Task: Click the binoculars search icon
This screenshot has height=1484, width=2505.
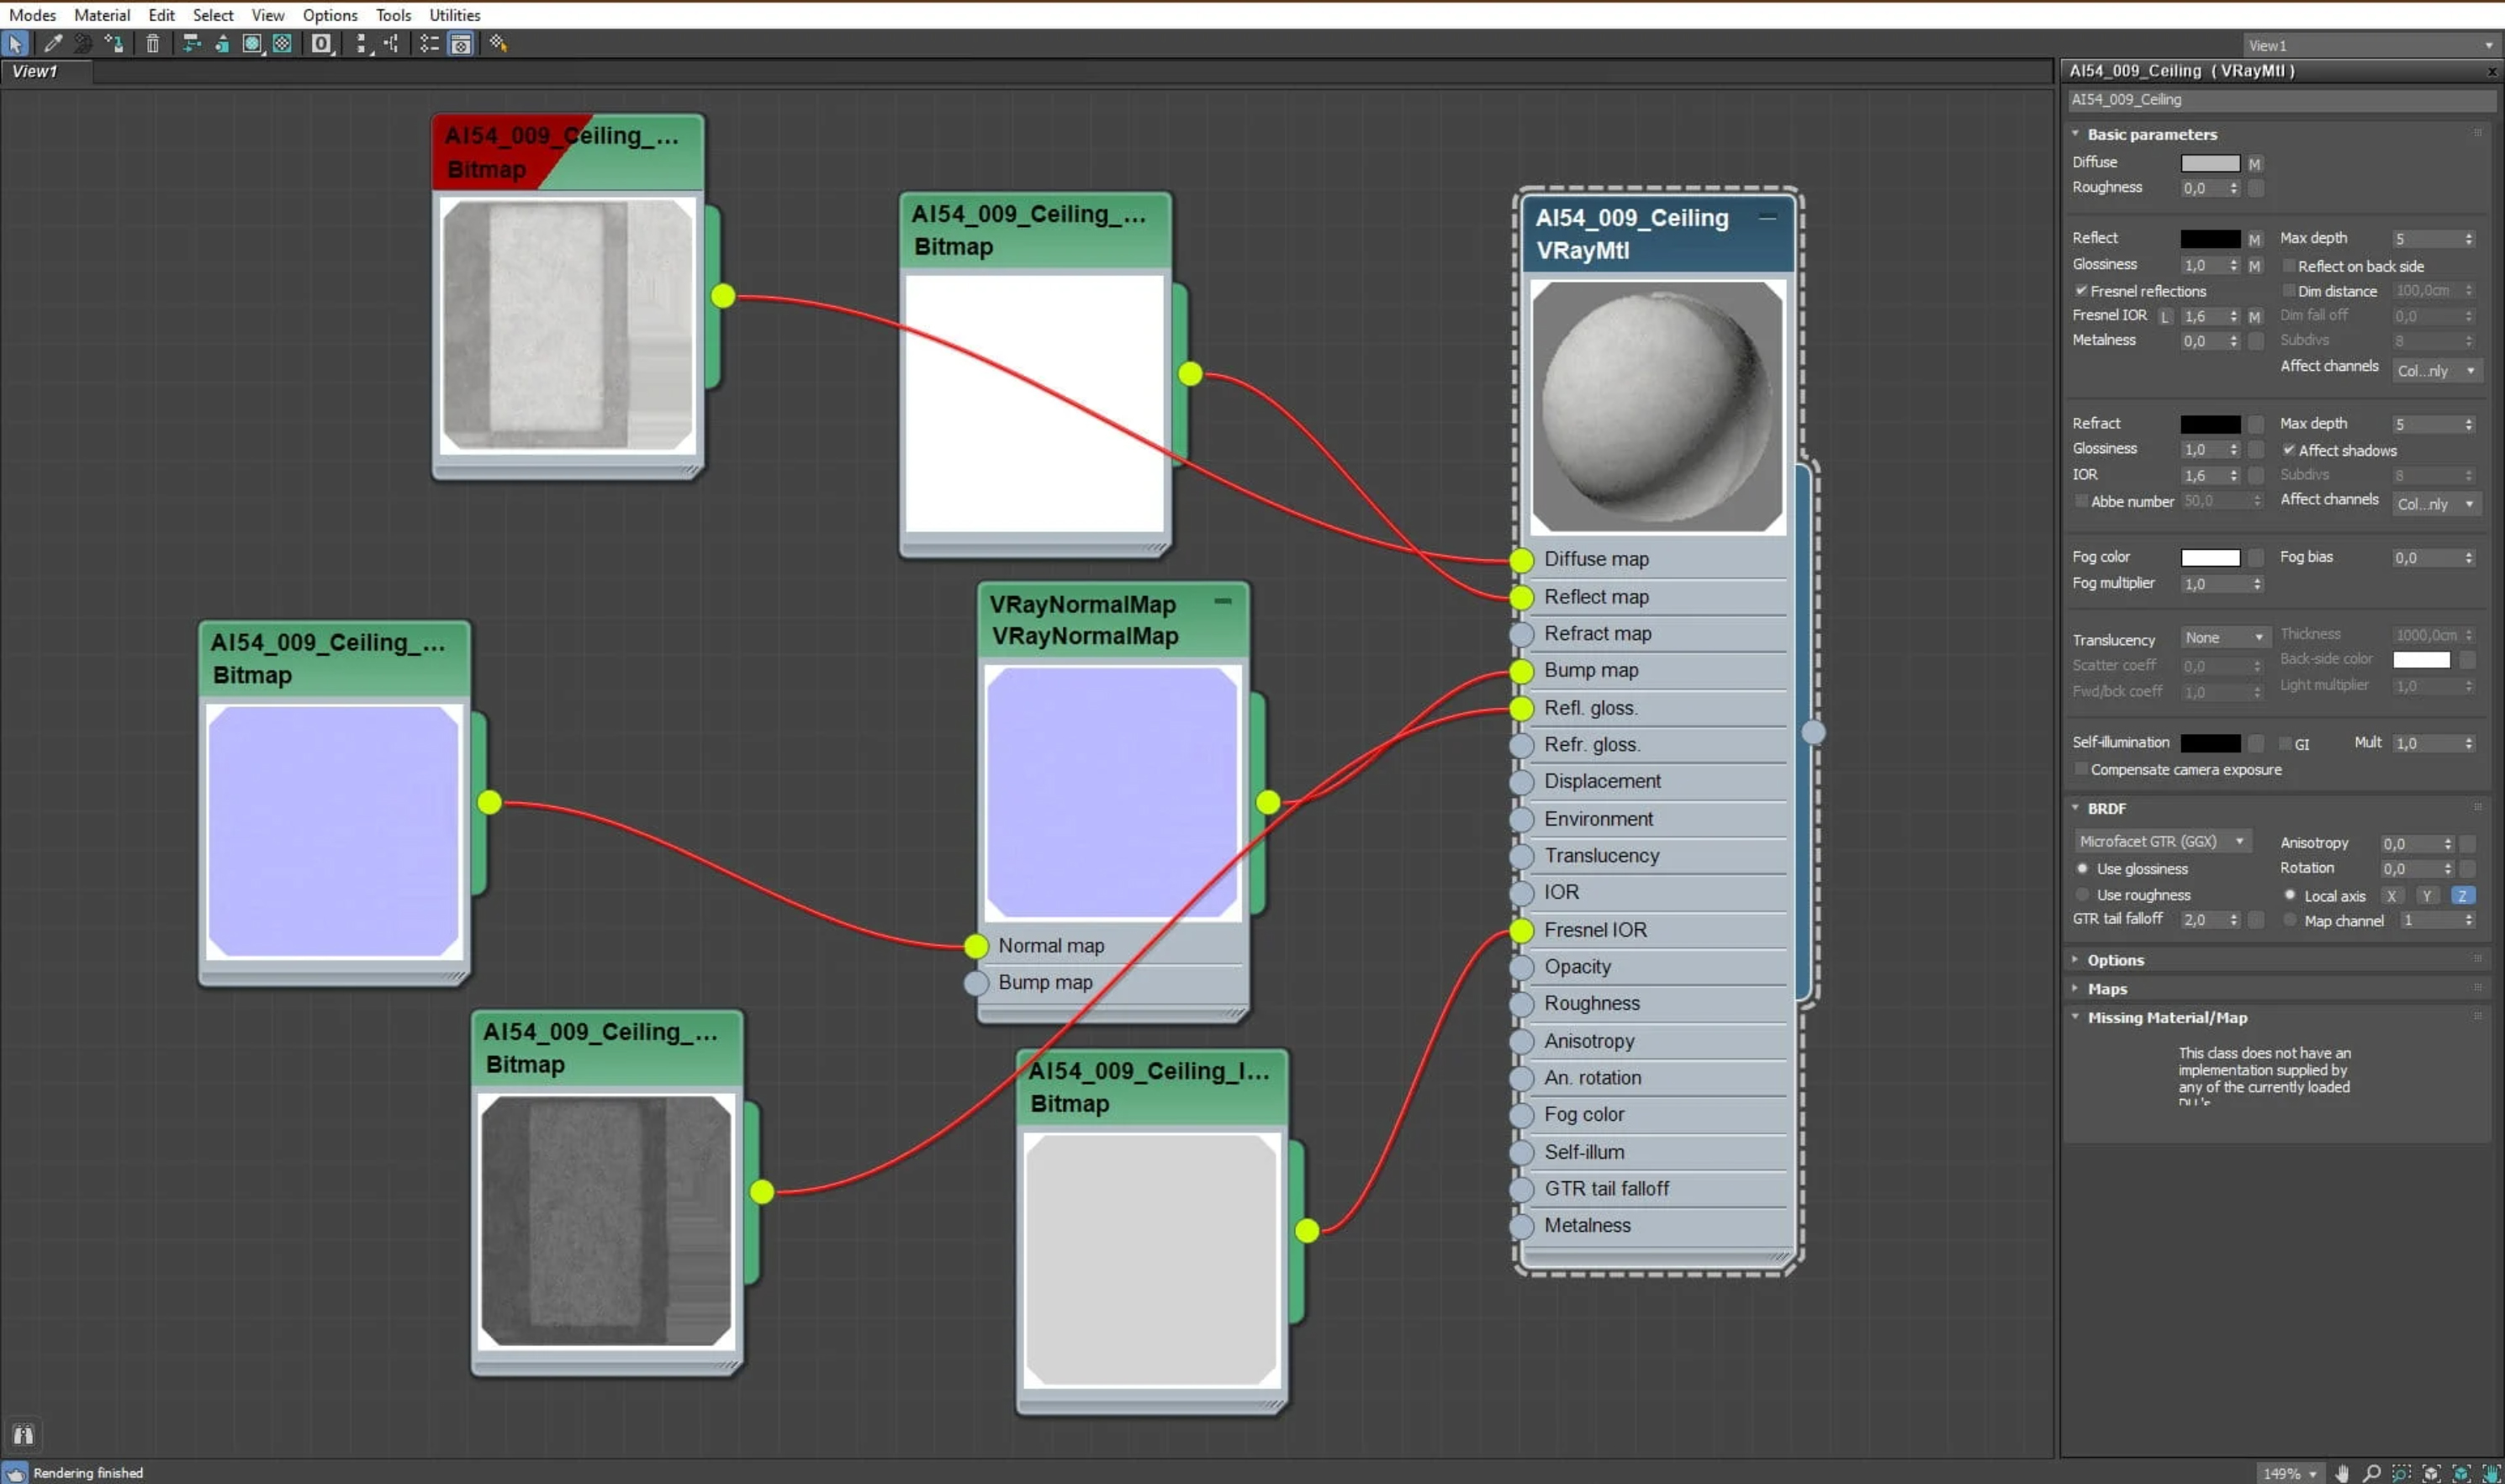Action: pos(23,1435)
